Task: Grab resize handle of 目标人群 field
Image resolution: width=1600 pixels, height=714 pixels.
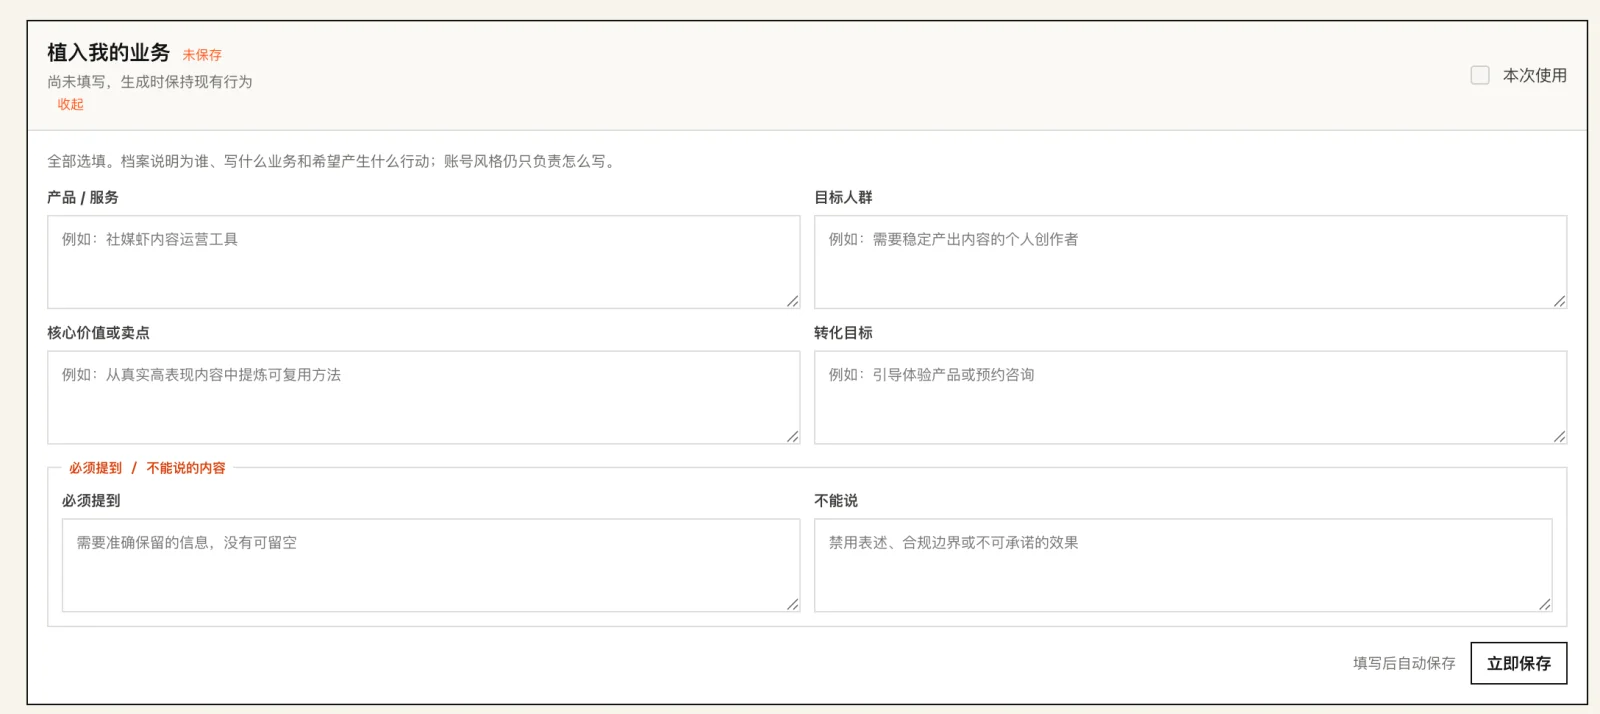Action: (x=1559, y=301)
